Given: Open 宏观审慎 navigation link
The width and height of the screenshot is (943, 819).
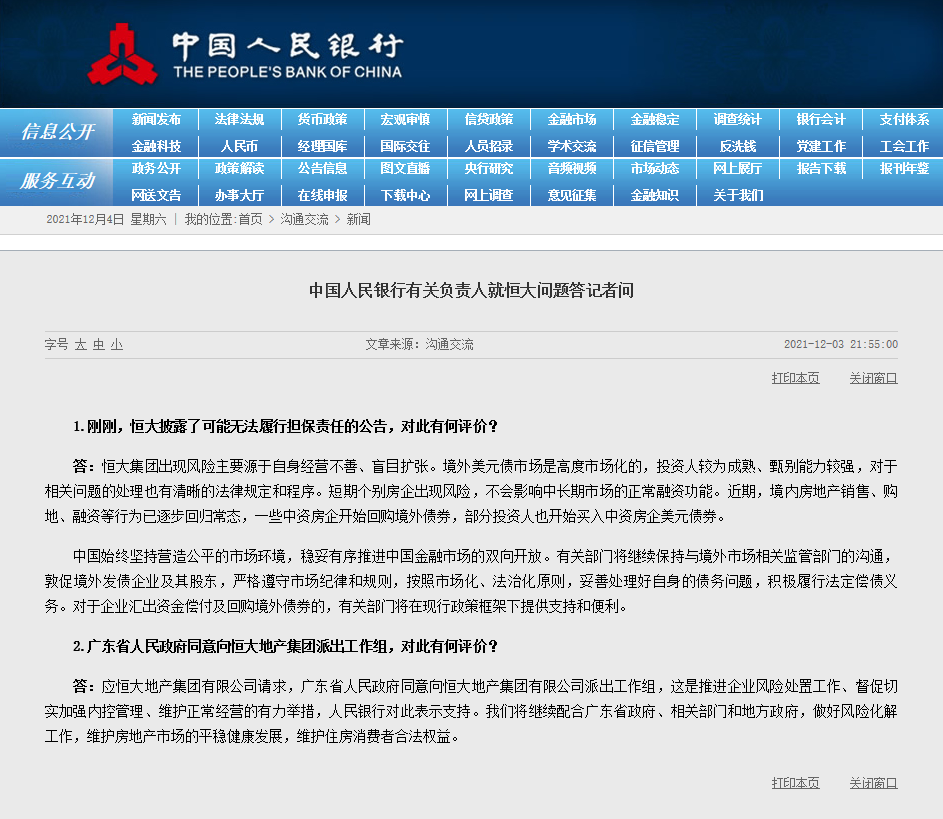Looking at the screenshot, I should 405,119.
